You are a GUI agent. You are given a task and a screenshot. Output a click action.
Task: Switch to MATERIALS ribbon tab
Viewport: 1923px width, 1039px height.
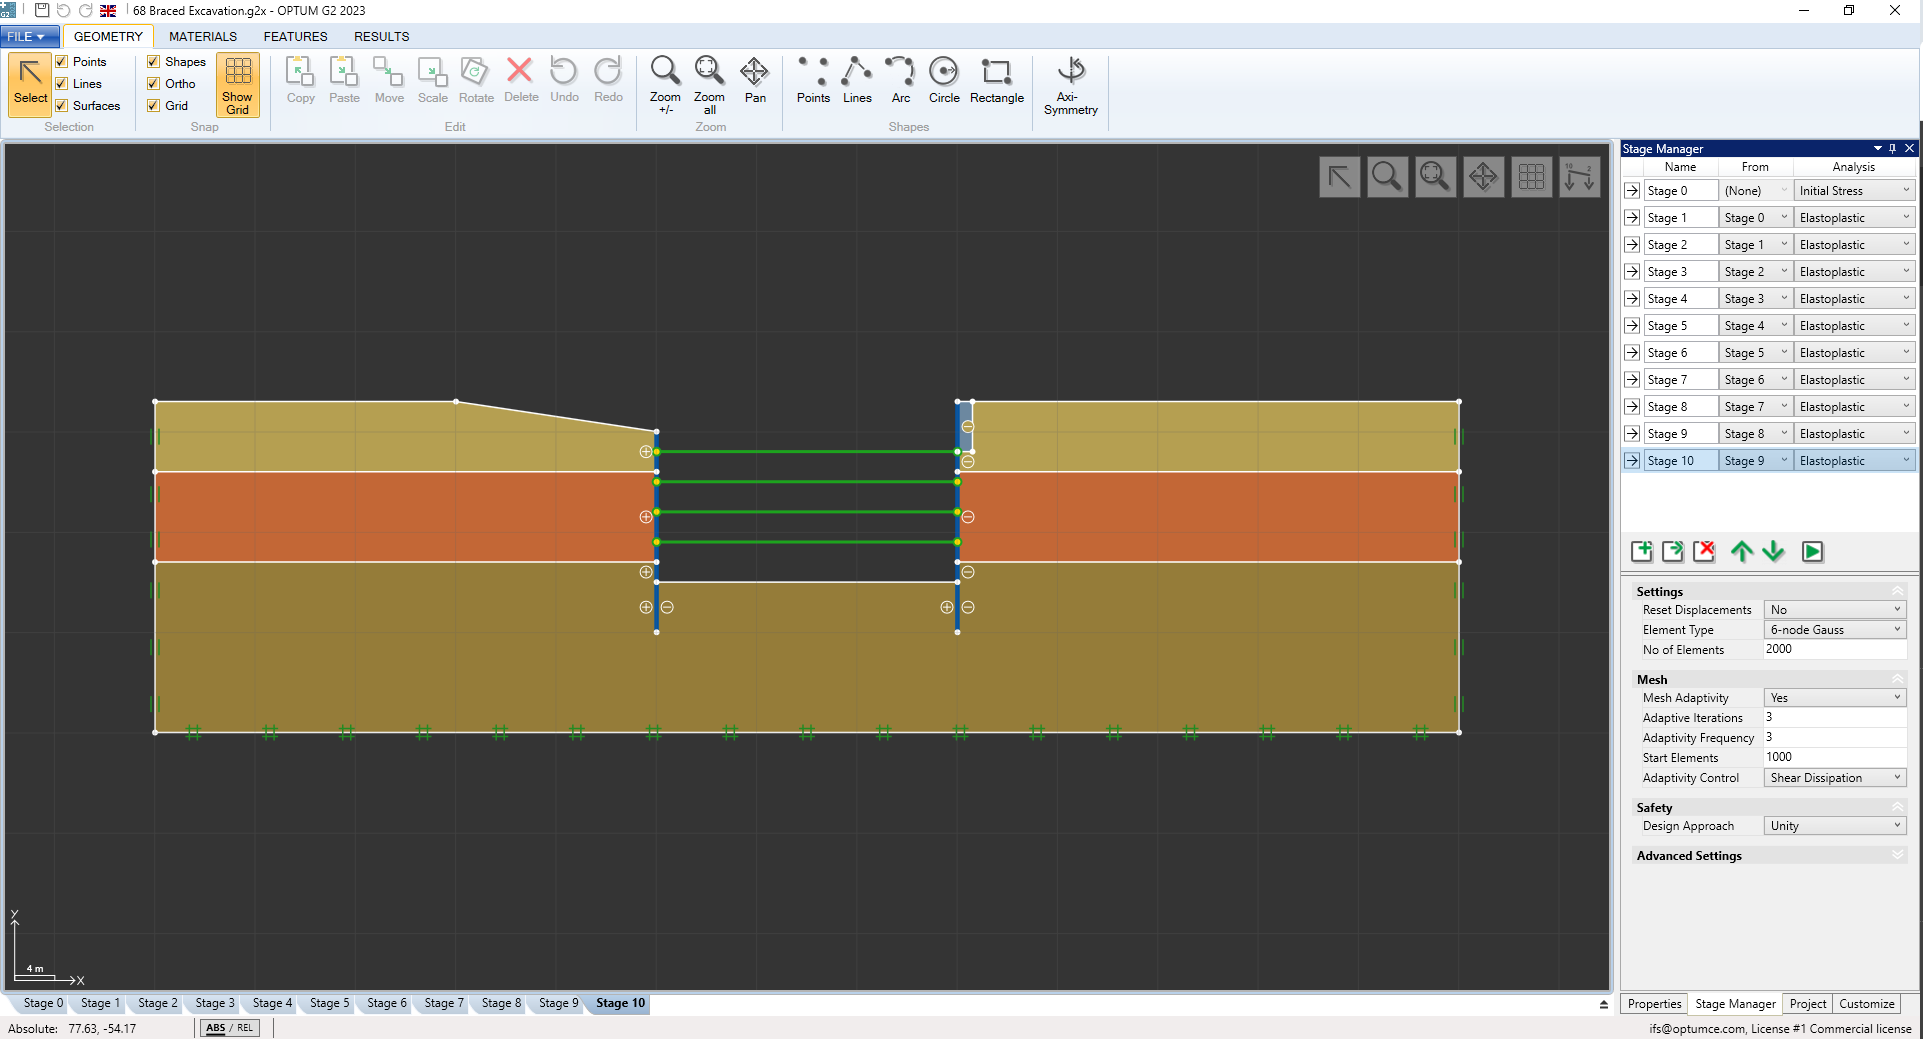[203, 37]
